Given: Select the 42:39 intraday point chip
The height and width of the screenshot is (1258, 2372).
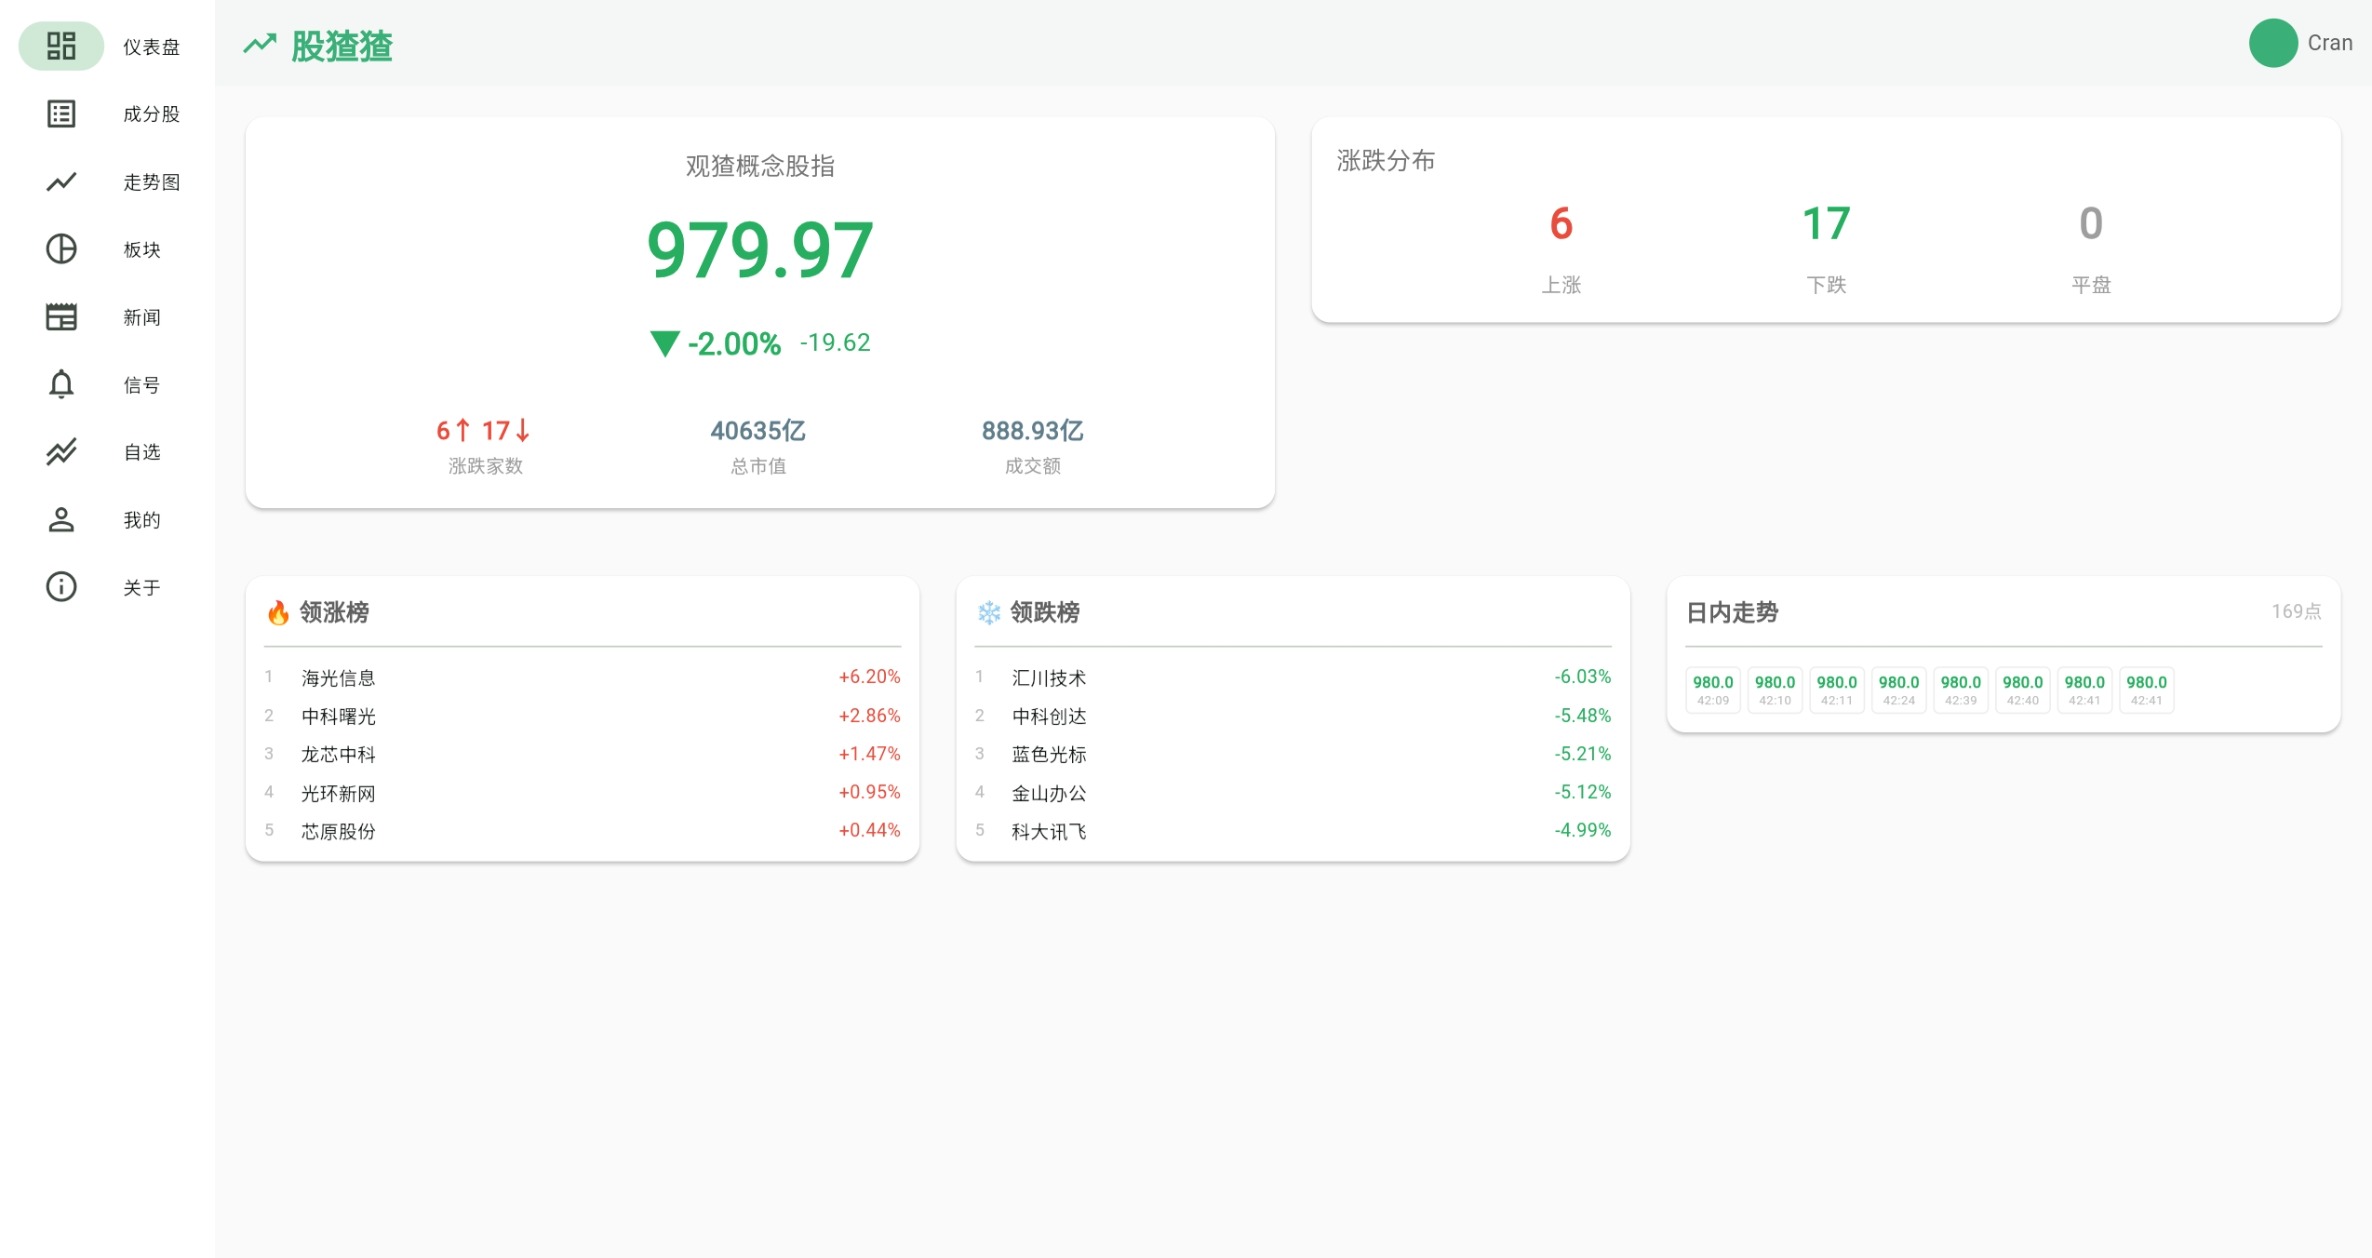Looking at the screenshot, I should [x=1961, y=689].
